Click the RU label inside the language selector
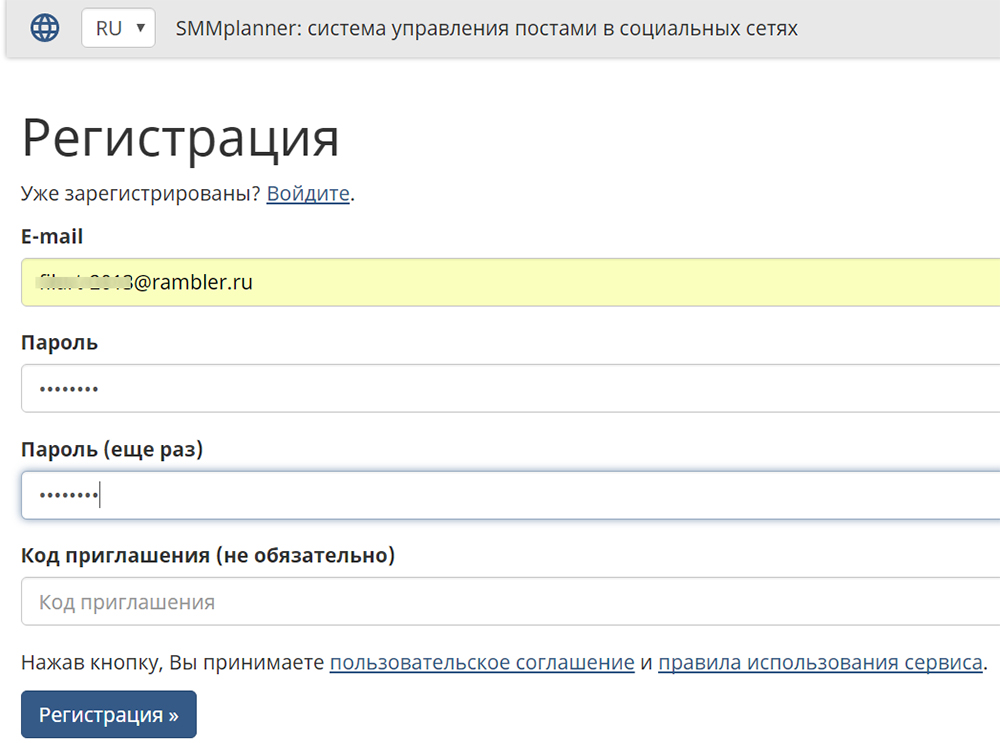 pyautogui.click(x=107, y=27)
